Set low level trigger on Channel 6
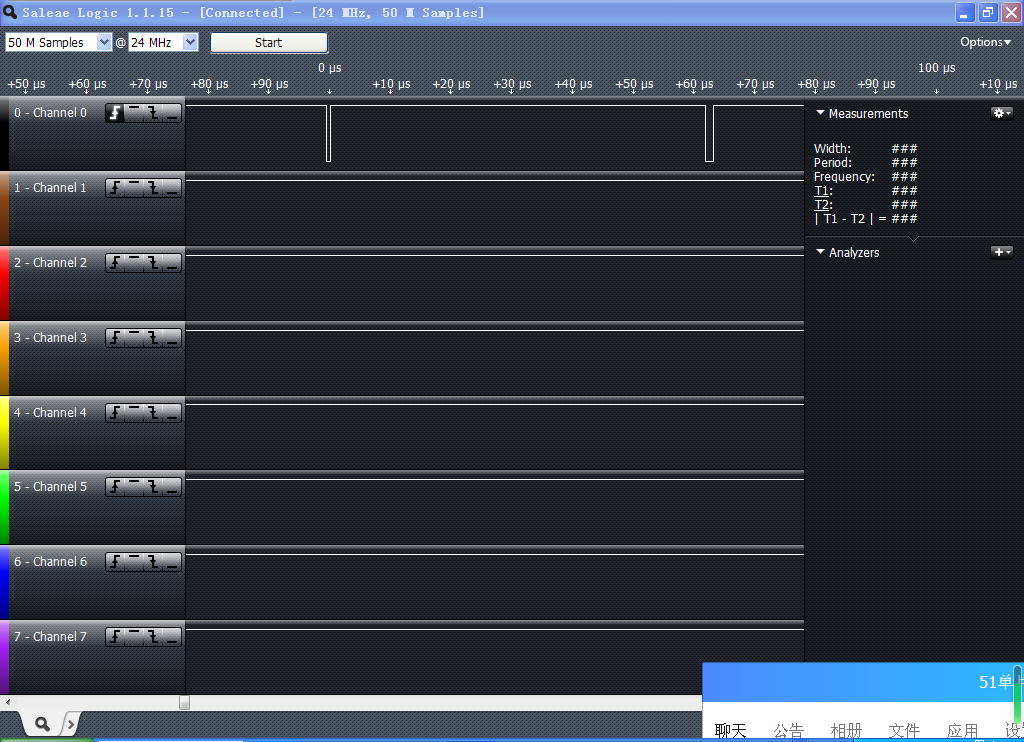The image size is (1024, 742). (172, 562)
